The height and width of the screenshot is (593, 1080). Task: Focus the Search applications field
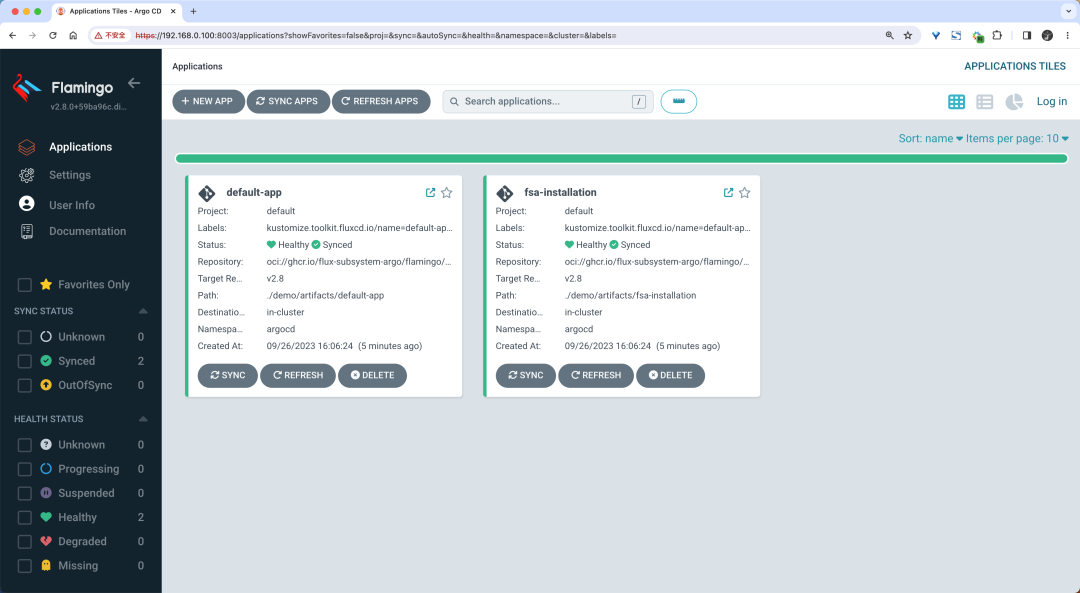(548, 101)
